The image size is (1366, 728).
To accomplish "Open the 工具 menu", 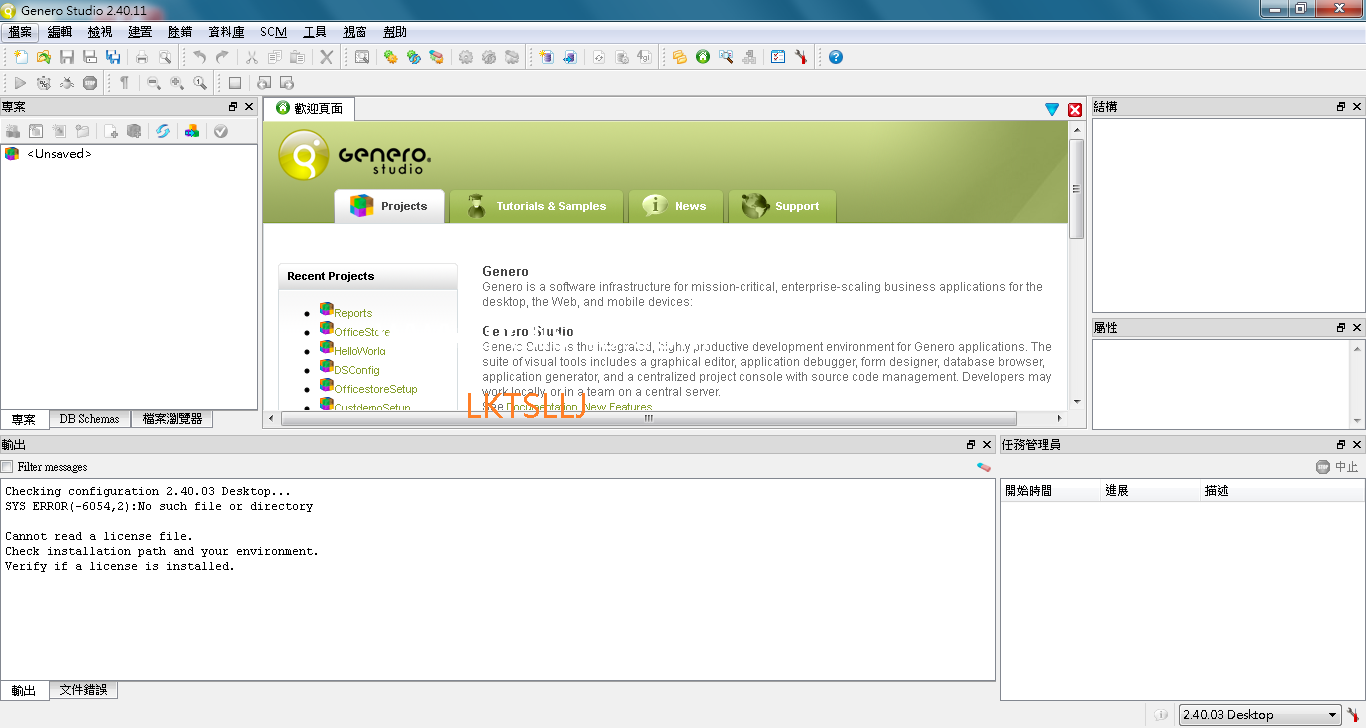I will pos(315,32).
